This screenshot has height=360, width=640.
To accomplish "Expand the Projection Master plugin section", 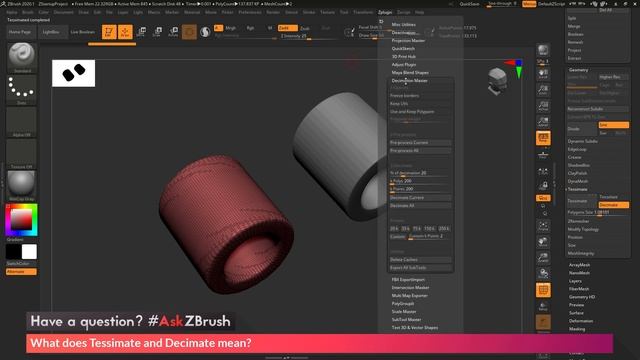I will click(408, 41).
